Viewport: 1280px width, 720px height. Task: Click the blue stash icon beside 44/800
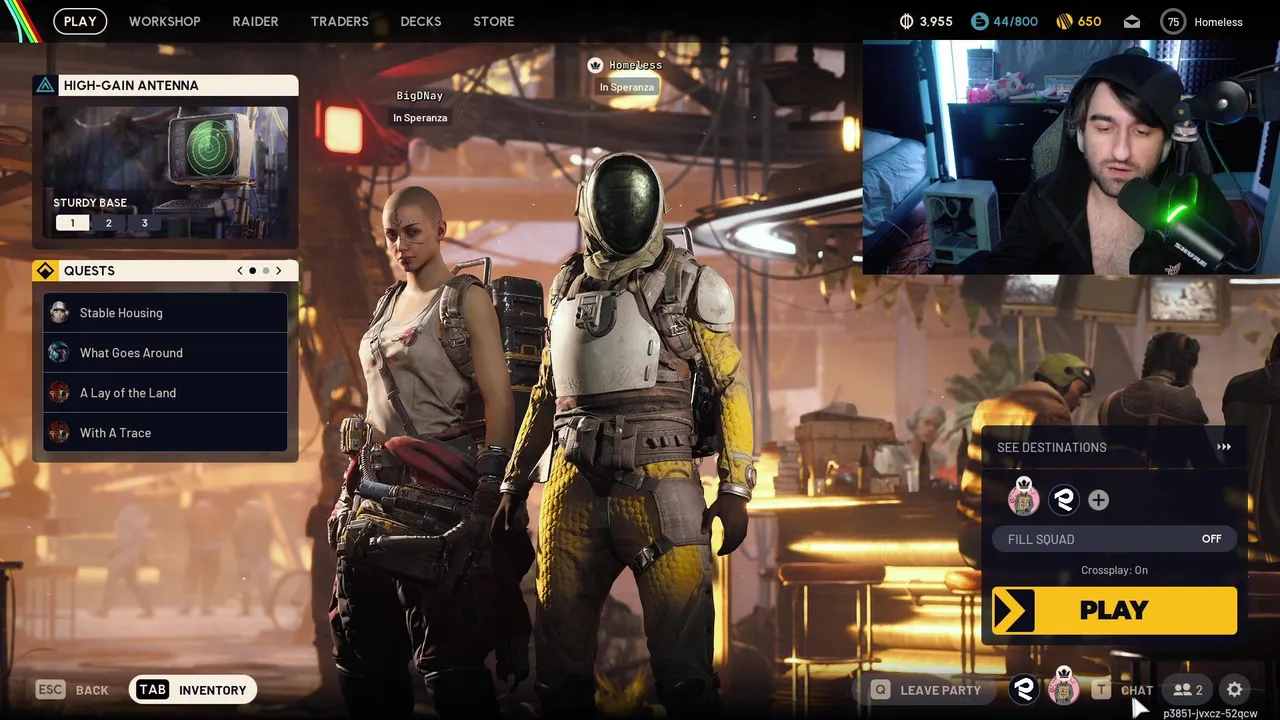[x=979, y=21]
